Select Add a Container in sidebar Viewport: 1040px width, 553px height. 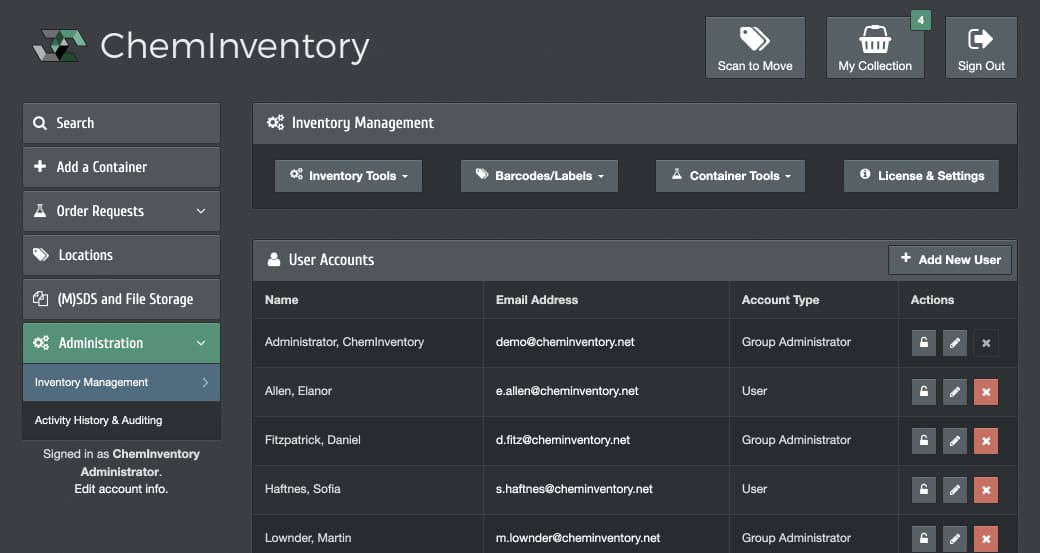(x=121, y=167)
